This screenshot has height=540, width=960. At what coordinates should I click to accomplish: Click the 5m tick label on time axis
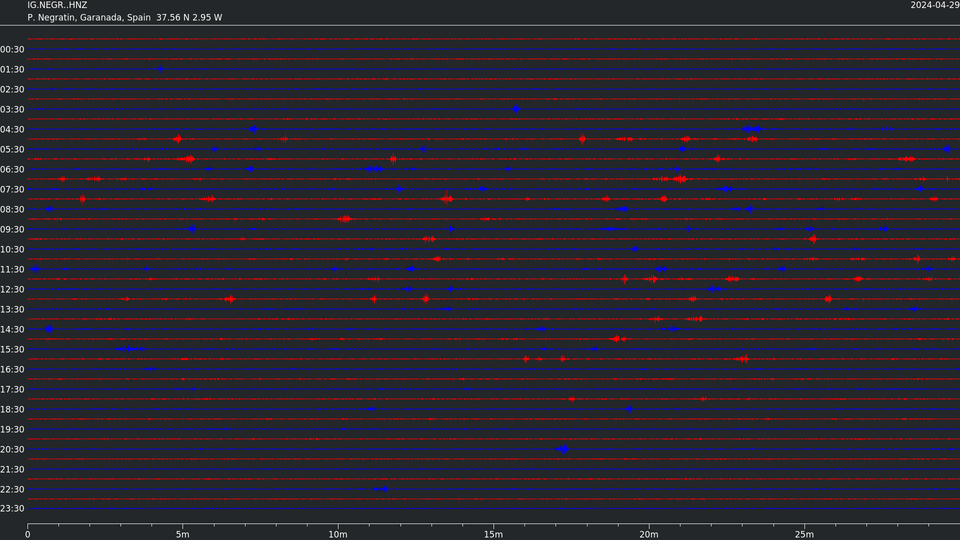182,534
